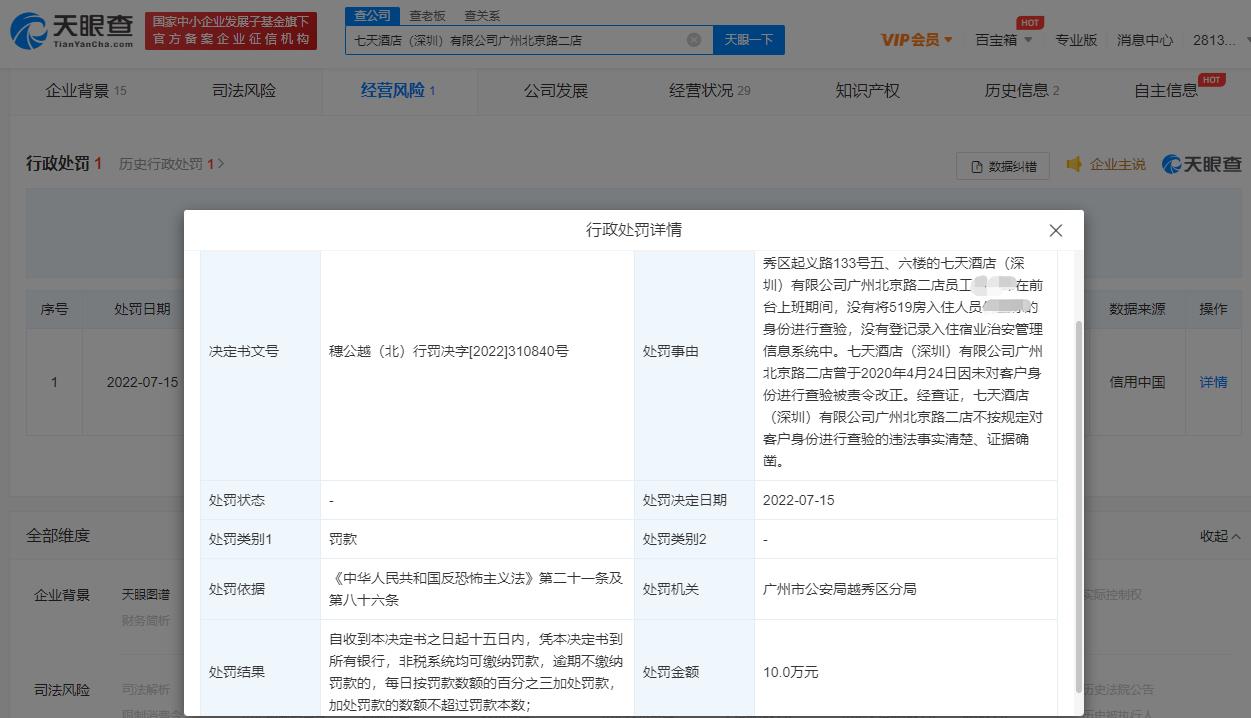Click the dialog's vertical scrollbar
Viewport: 1251px width, 718px height.
coord(1077,508)
